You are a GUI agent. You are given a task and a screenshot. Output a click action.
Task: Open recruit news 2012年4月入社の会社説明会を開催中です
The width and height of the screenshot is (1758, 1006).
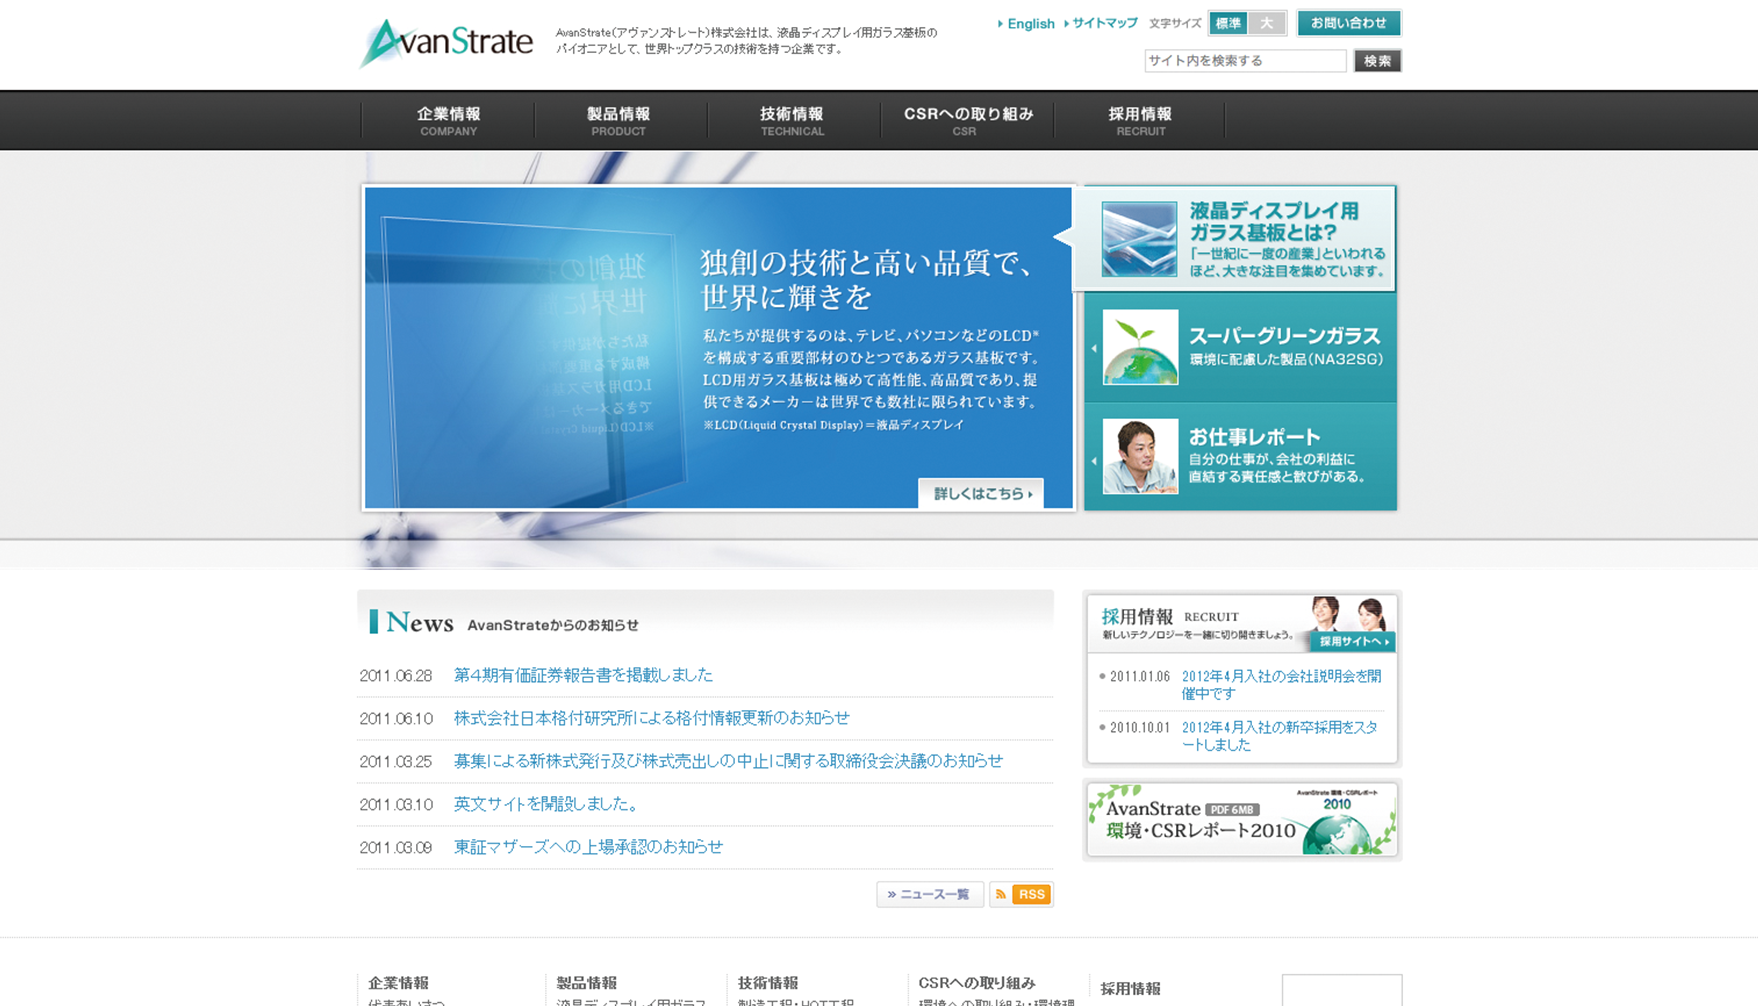click(1281, 685)
